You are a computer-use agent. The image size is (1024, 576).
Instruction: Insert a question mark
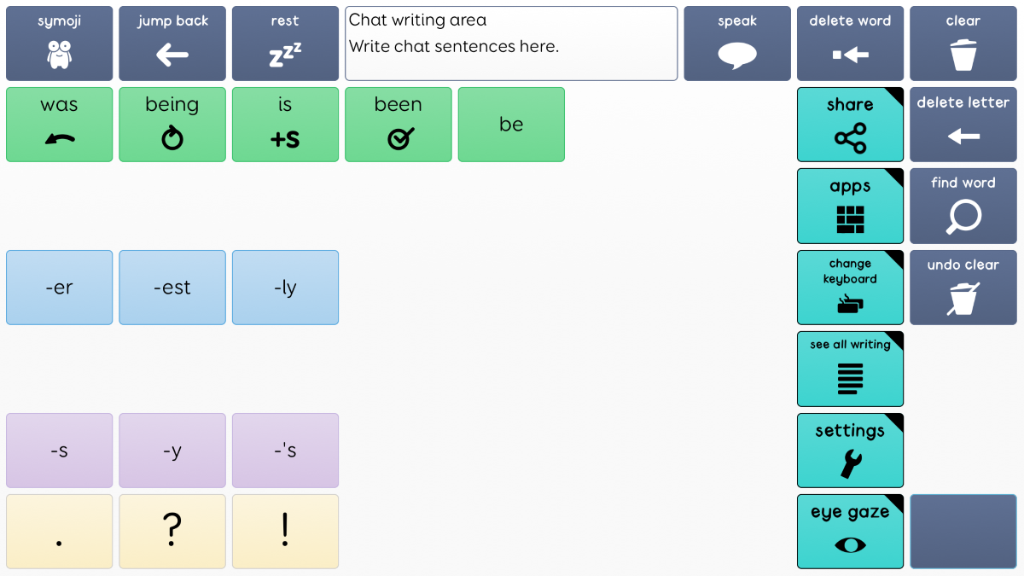click(x=172, y=531)
